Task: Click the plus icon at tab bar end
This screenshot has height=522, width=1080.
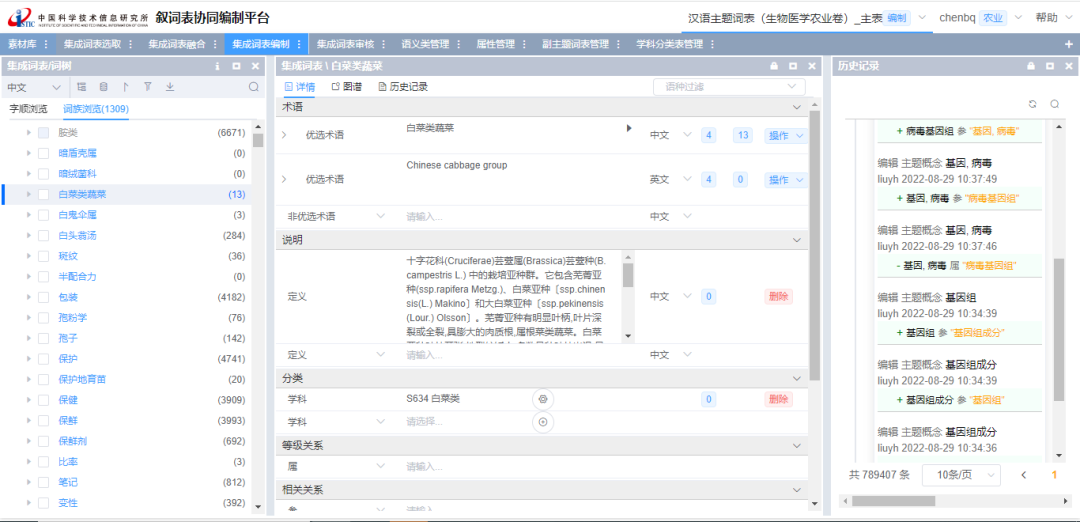Action: pyautogui.click(x=1068, y=44)
